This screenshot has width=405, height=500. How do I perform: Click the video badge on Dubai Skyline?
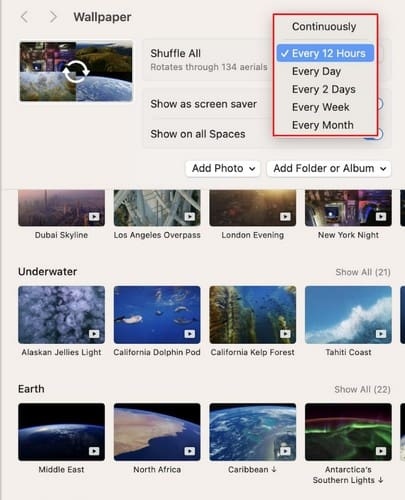point(94,217)
